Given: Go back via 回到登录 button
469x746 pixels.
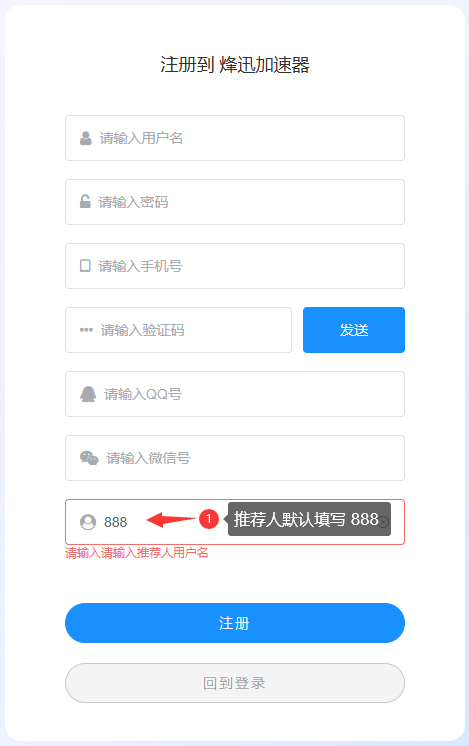Looking at the screenshot, I should point(235,683).
